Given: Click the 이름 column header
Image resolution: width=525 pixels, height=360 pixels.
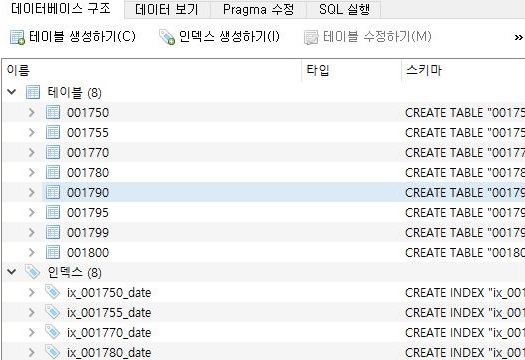Looking at the screenshot, I should (x=152, y=70).
